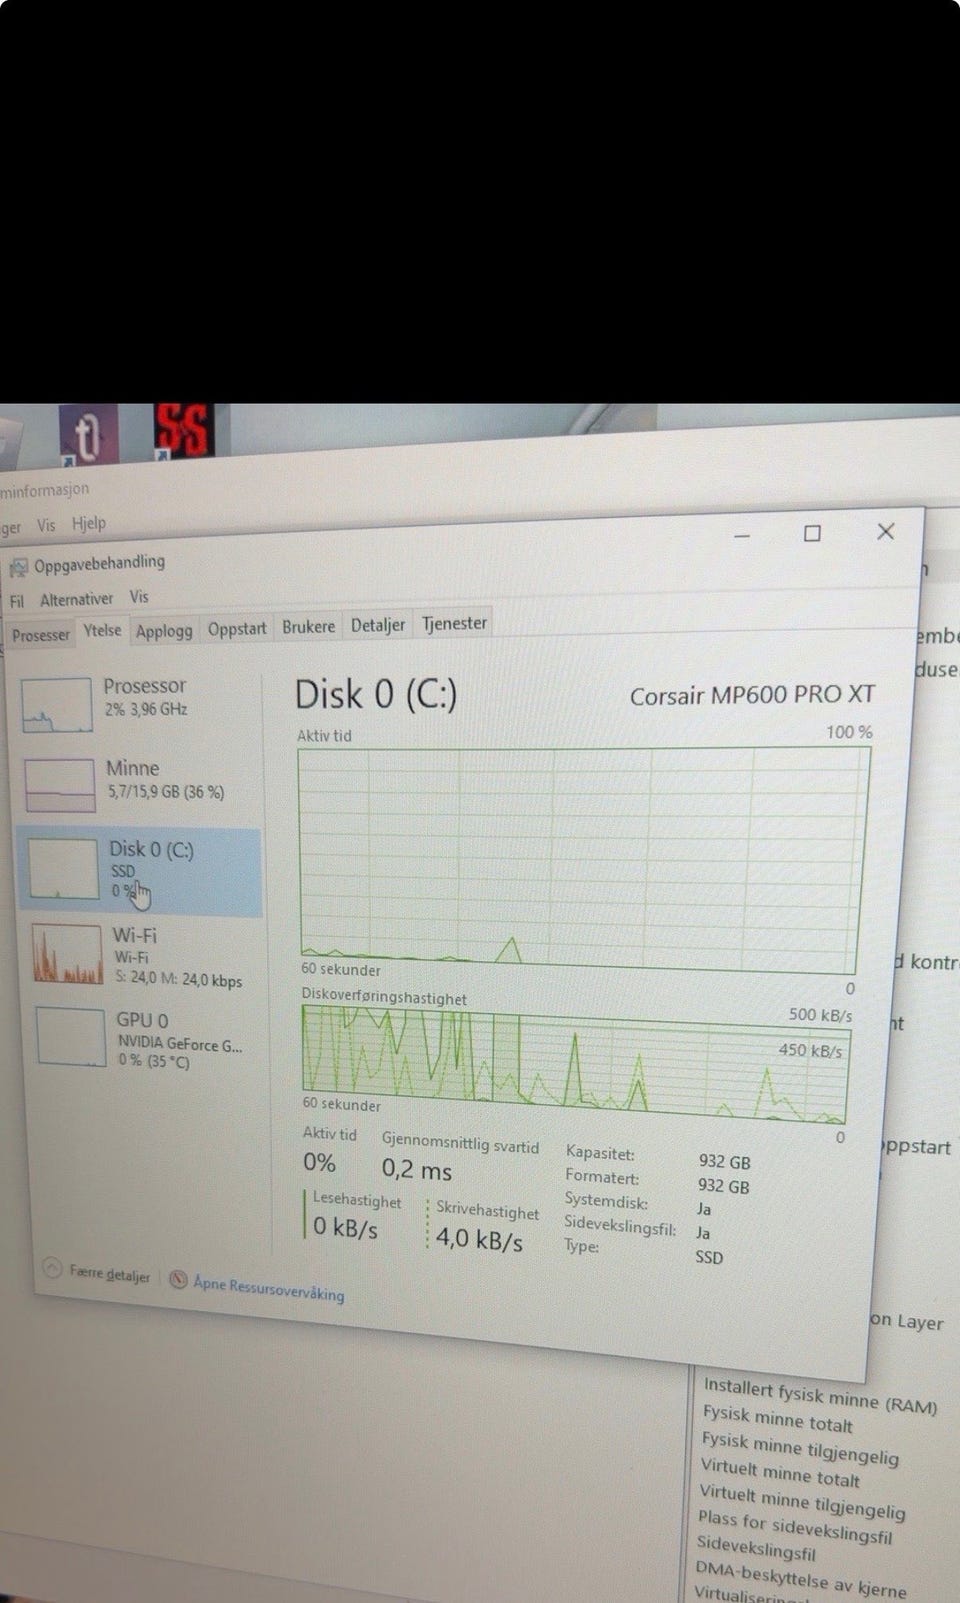
Task: Click the Diskoverføringshastighet graph
Action: [x=575, y=1064]
